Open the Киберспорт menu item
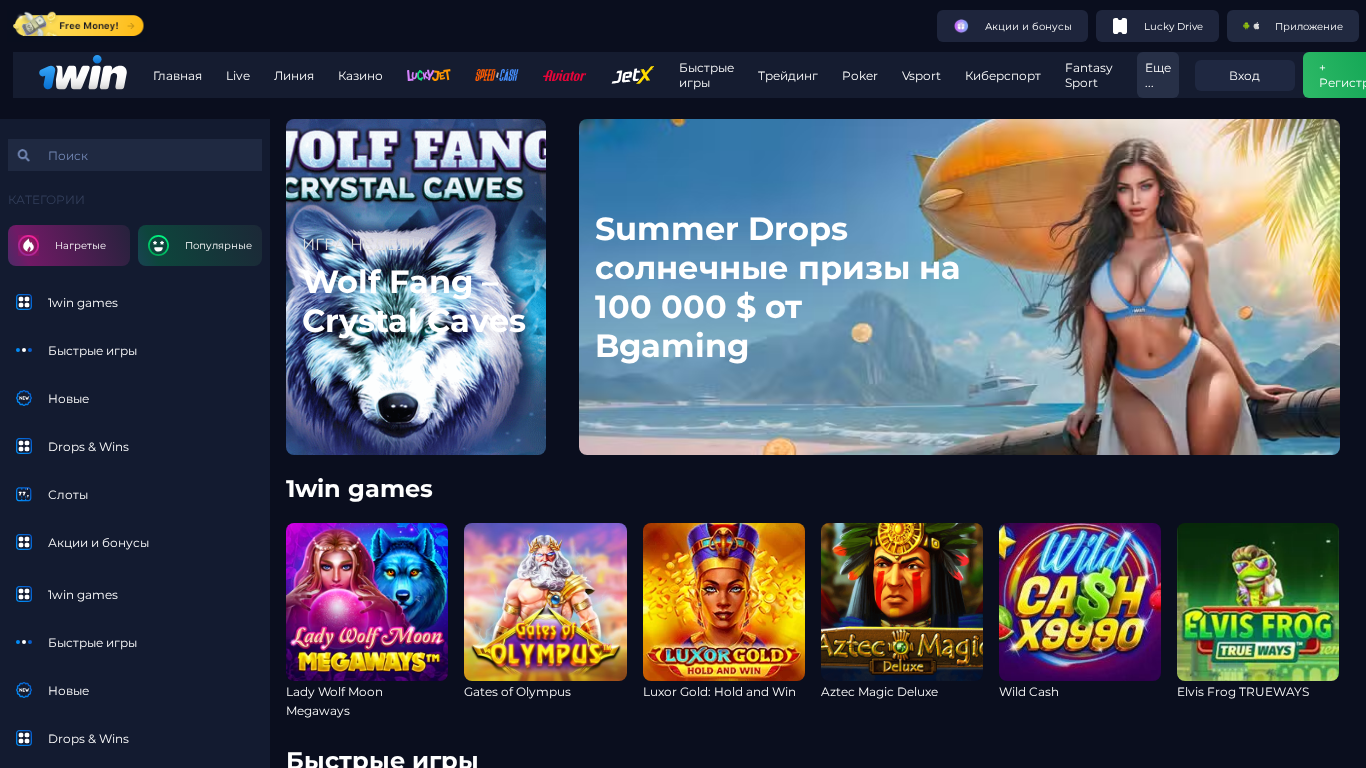This screenshot has width=1366, height=768. click(1003, 76)
